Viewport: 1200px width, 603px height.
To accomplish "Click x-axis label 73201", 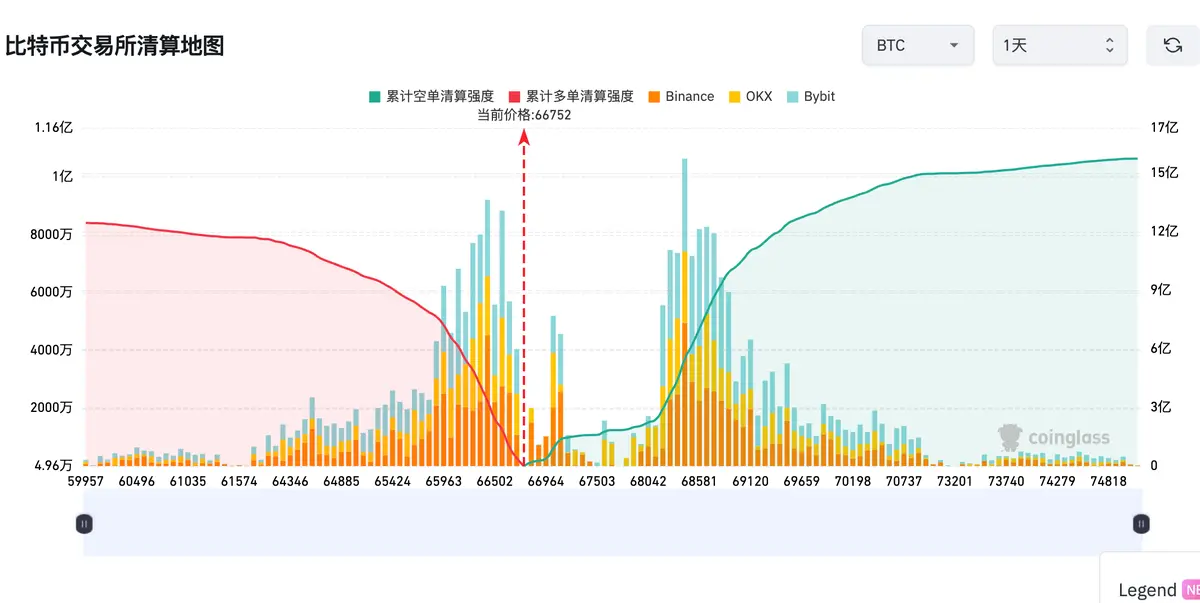I will [x=953, y=481].
